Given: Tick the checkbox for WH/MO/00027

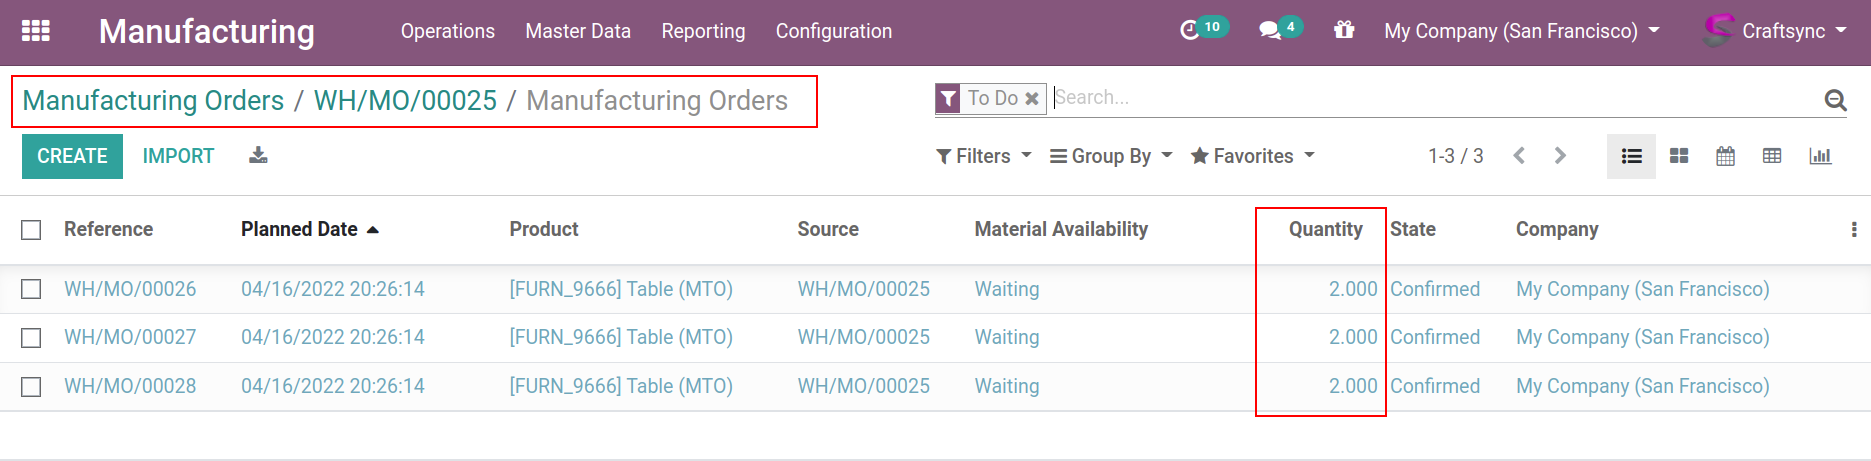Looking at the screenshot, I should point(32,338).
